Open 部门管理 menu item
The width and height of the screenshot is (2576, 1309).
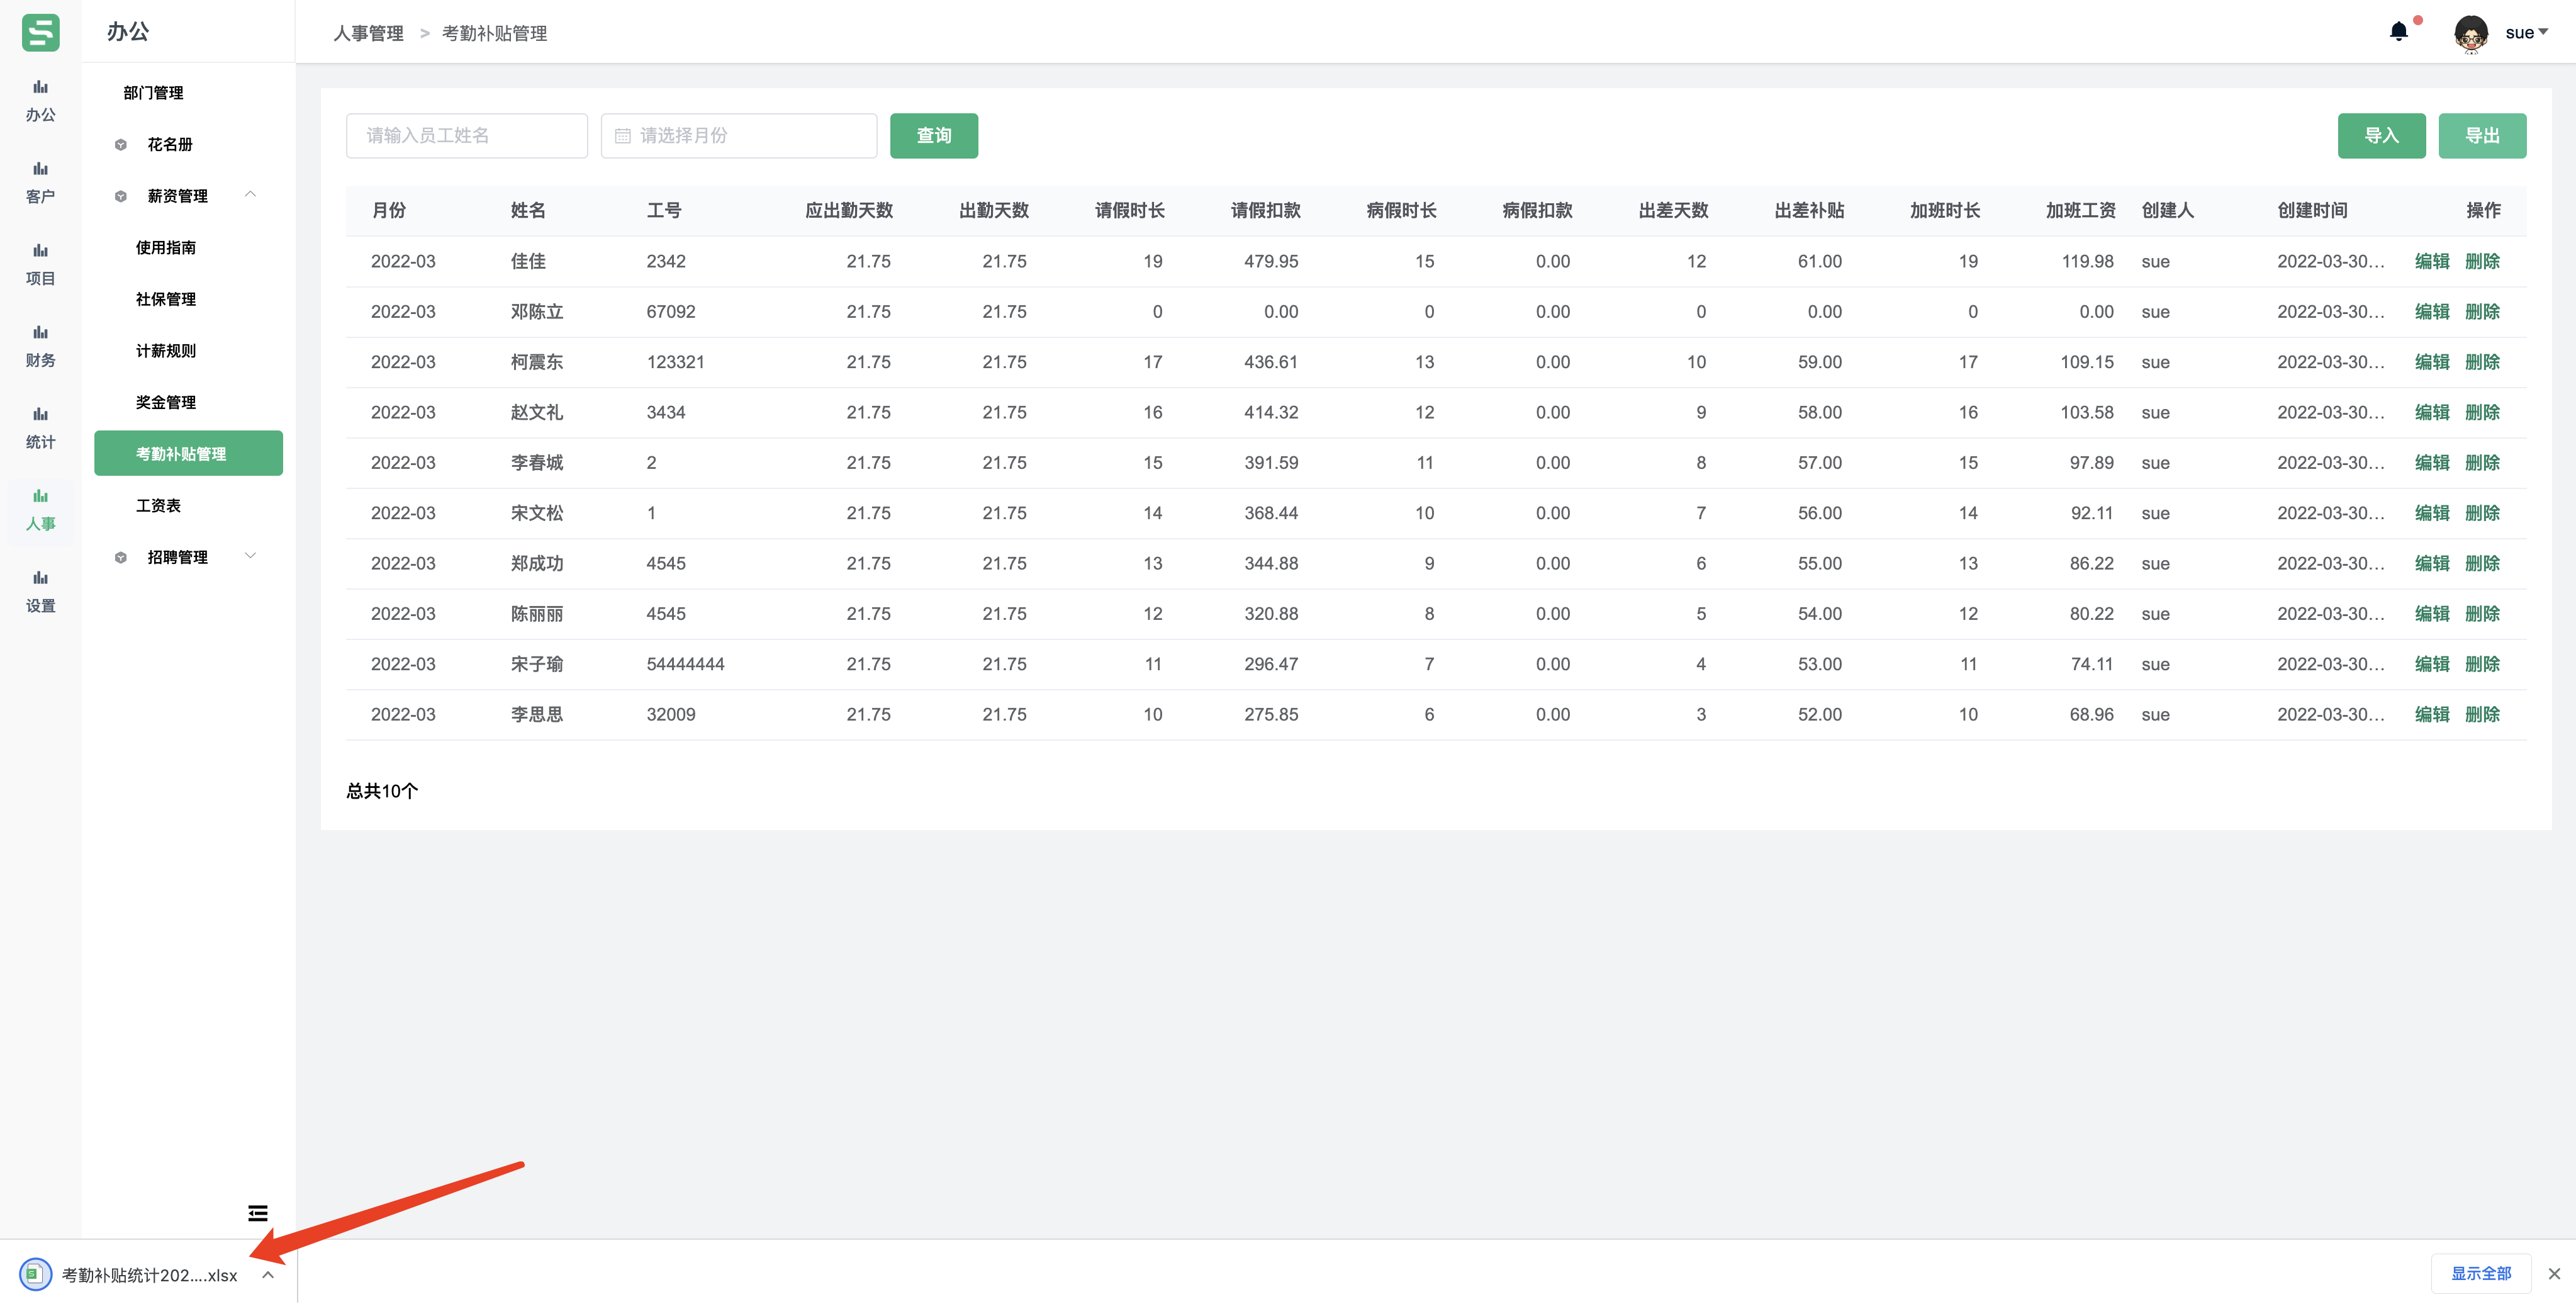pos(153,93)
